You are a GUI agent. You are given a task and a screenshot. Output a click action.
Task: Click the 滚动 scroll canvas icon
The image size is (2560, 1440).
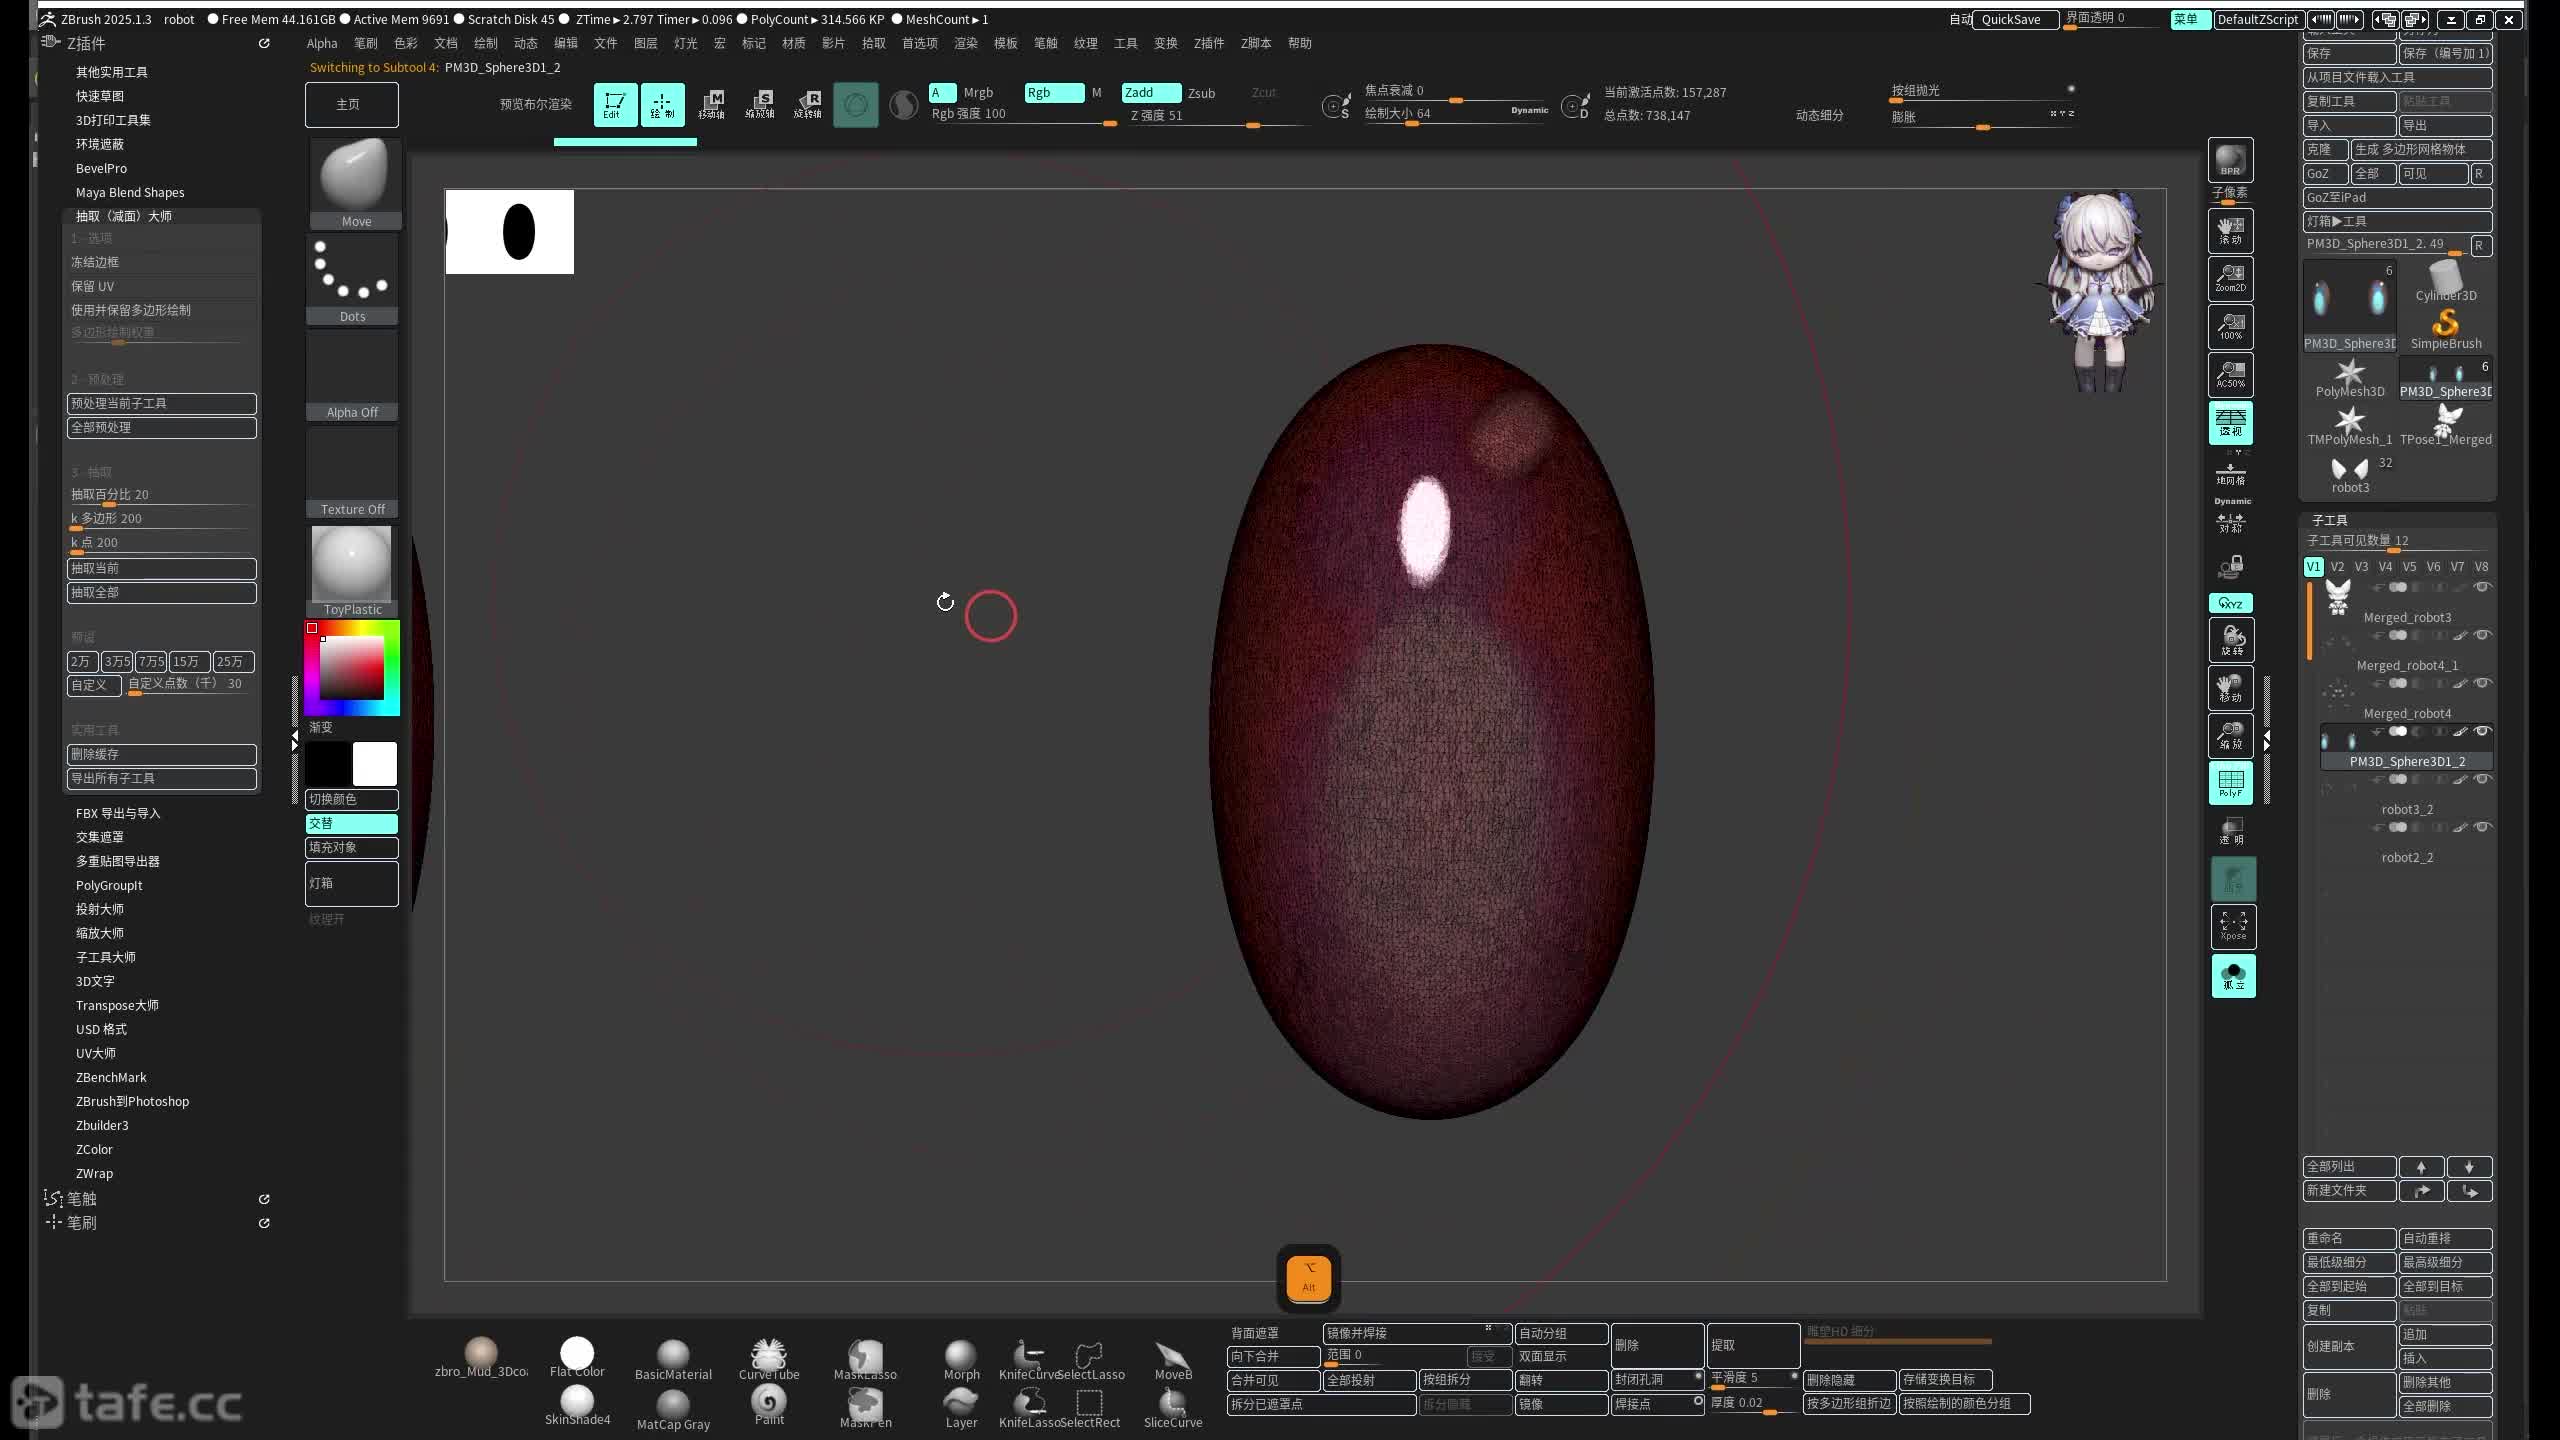pos(2230,231)
